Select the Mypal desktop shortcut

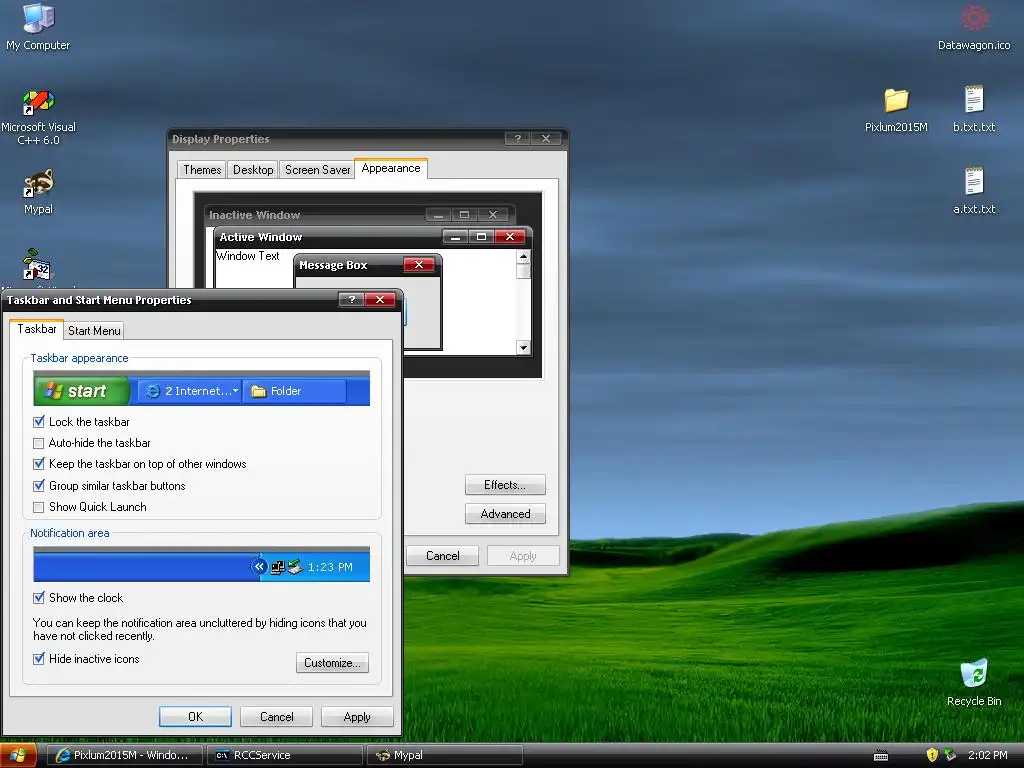click(x=38, y=192)
